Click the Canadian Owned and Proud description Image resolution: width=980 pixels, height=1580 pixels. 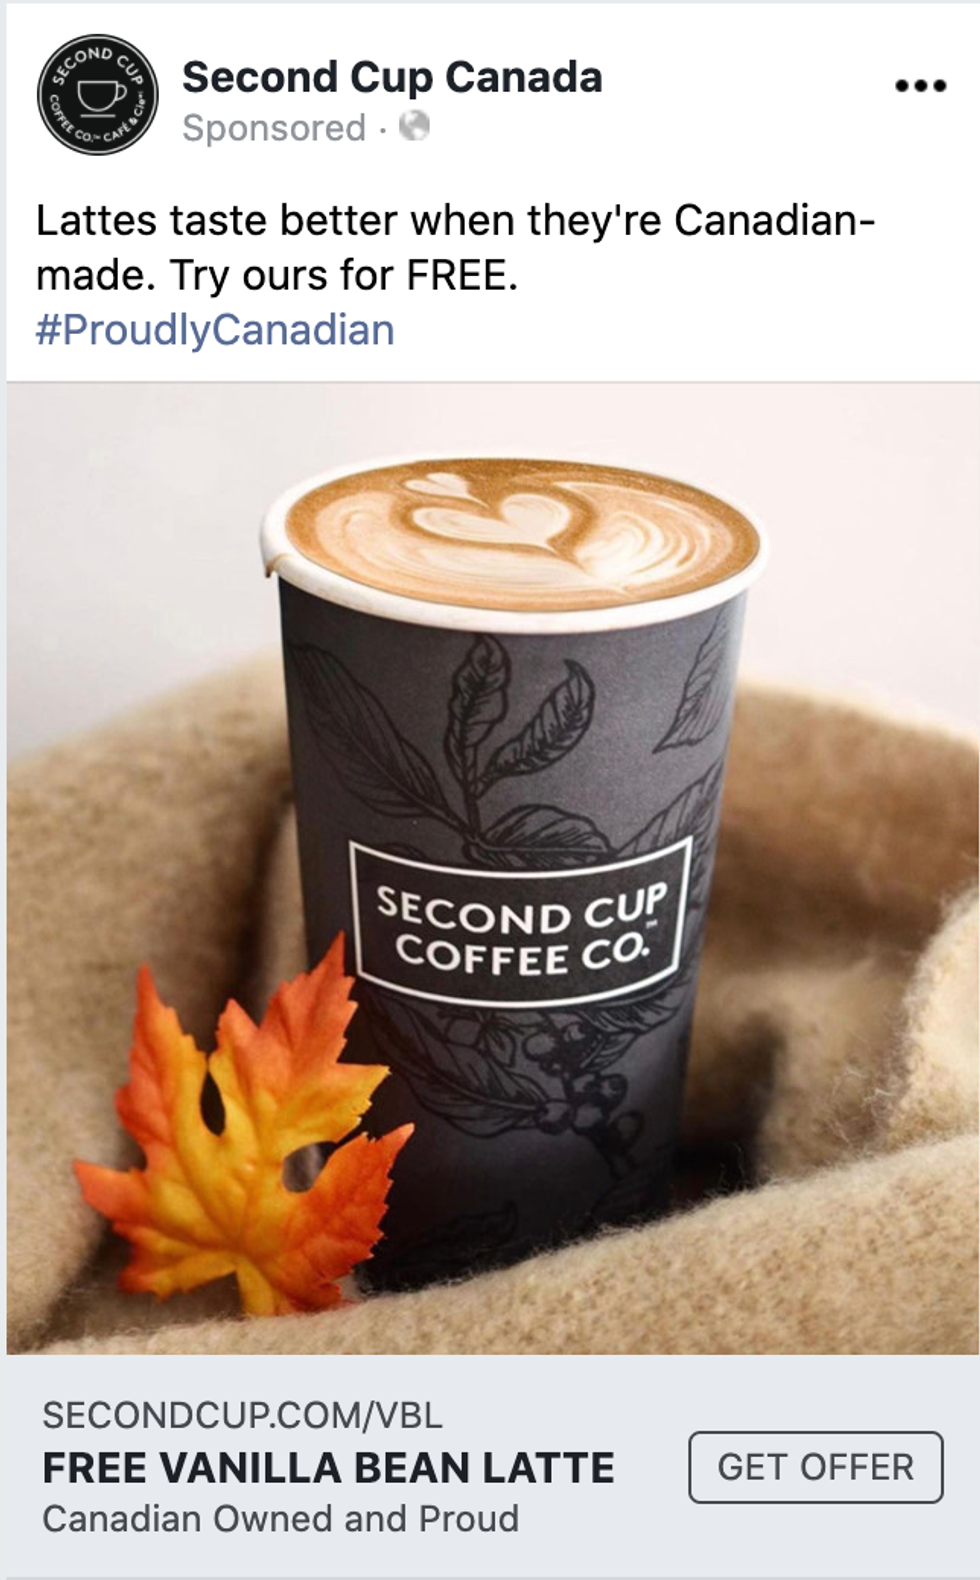(280, 1519)
